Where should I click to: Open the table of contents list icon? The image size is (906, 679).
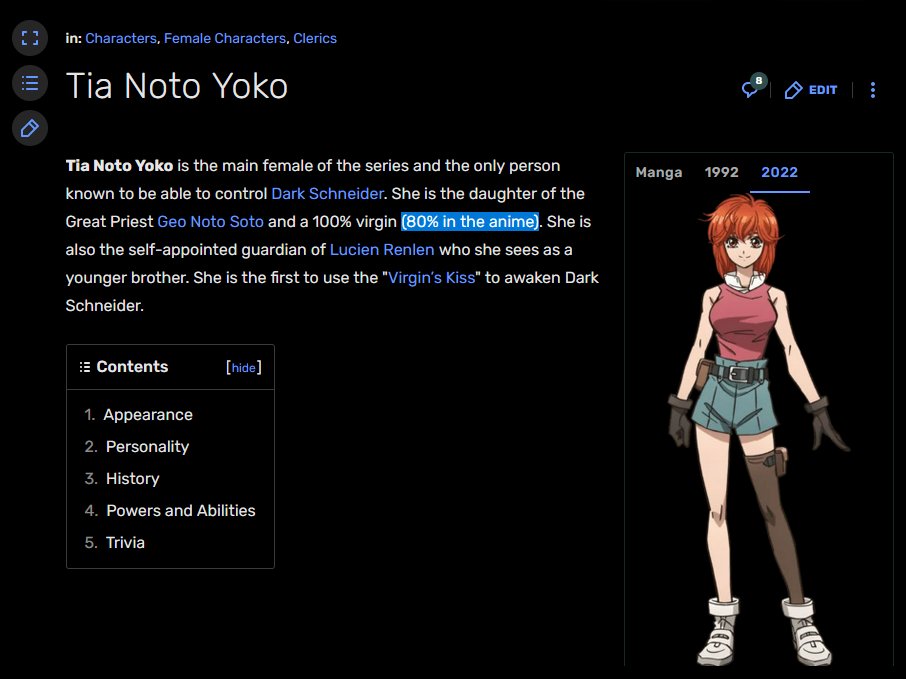[30, 83]
